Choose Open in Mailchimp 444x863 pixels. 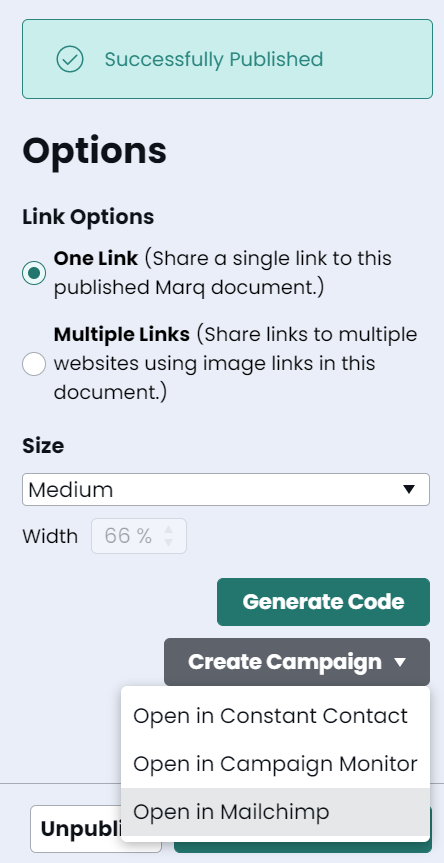point(275,812)
